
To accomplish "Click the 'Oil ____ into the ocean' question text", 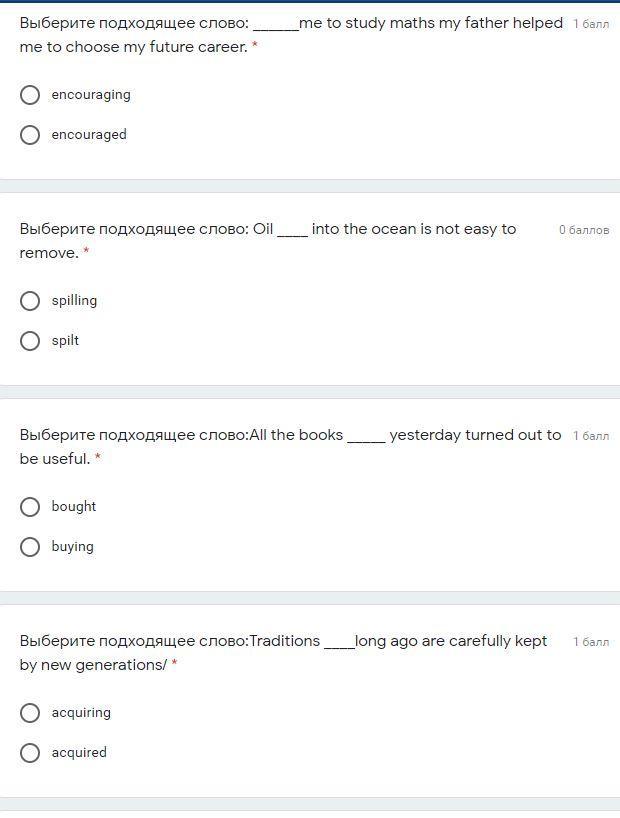I will [268, 240].
